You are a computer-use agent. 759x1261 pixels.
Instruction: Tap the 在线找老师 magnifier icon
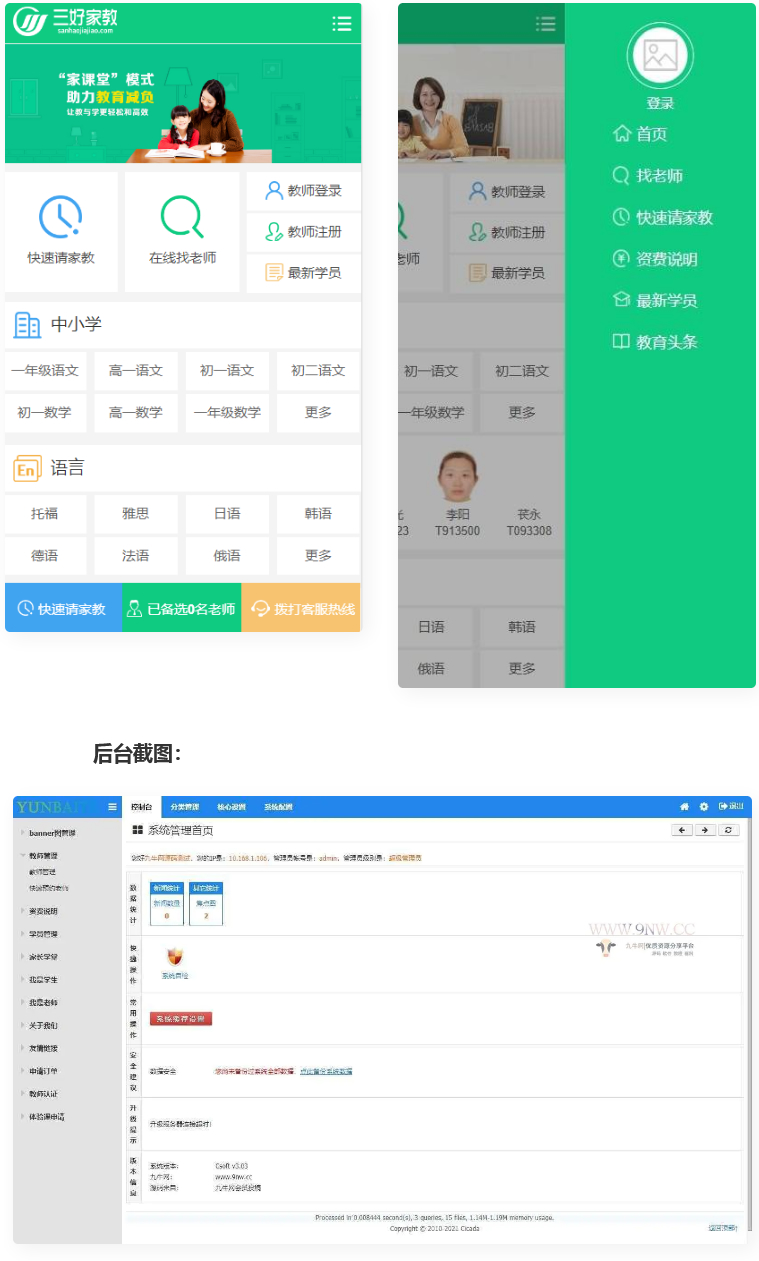(182, 216)
